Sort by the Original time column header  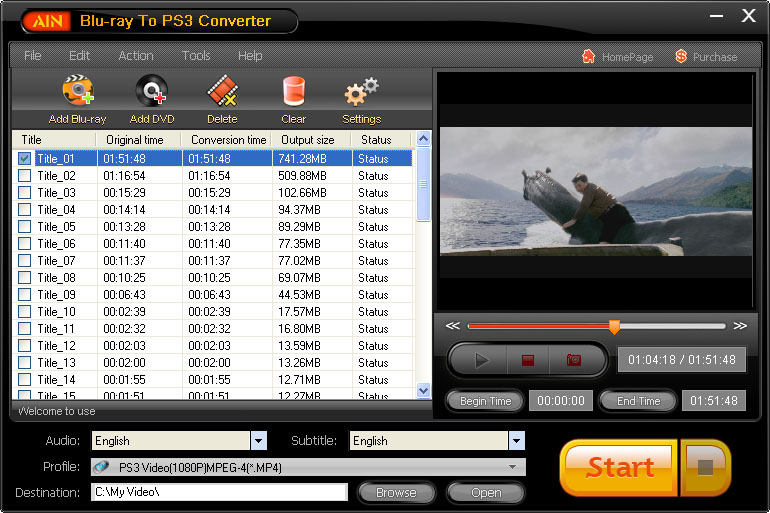(138, 139)
